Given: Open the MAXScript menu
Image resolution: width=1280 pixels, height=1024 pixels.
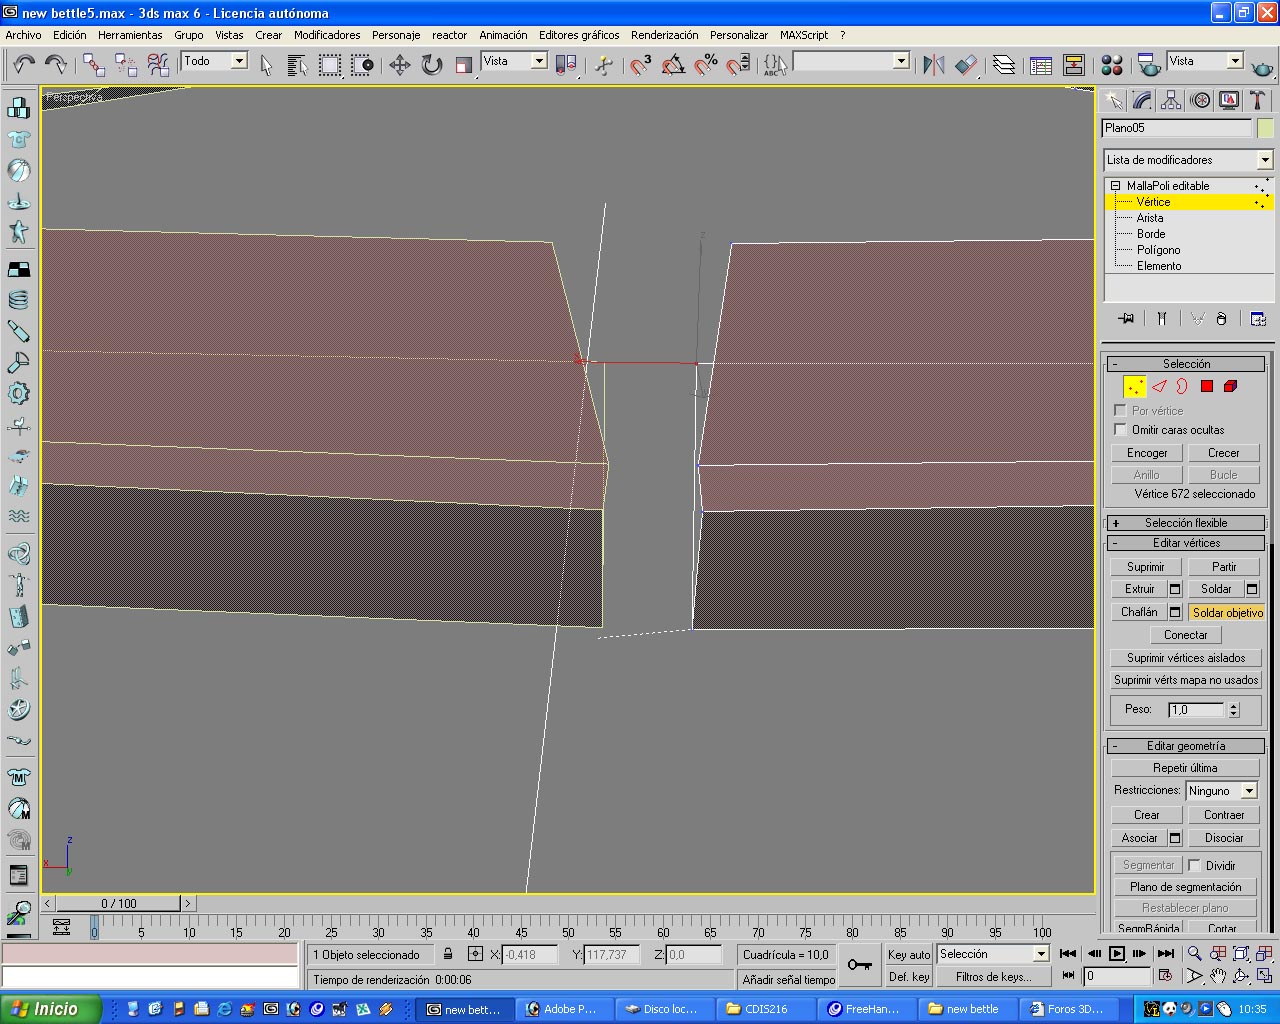Looking at the screenshot, I should [804, 35].
